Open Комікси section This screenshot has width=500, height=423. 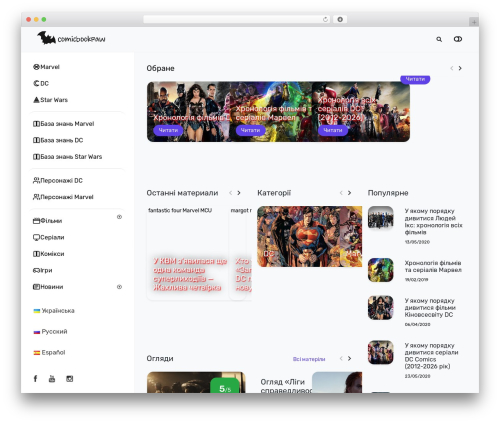click(52, 254)
